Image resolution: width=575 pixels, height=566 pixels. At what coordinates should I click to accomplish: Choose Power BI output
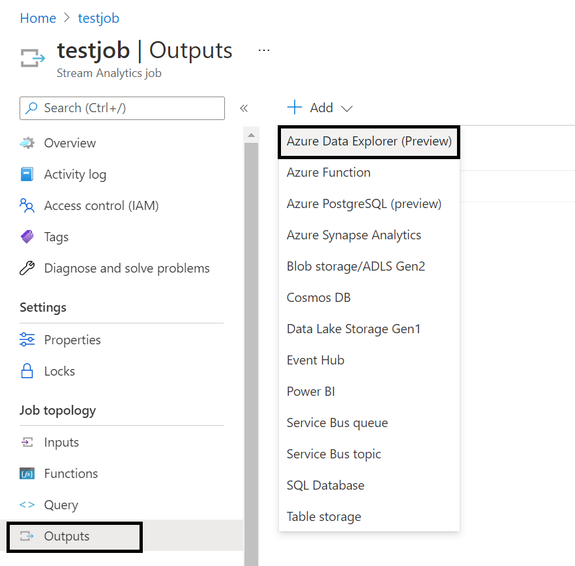(x=369, y=391)
